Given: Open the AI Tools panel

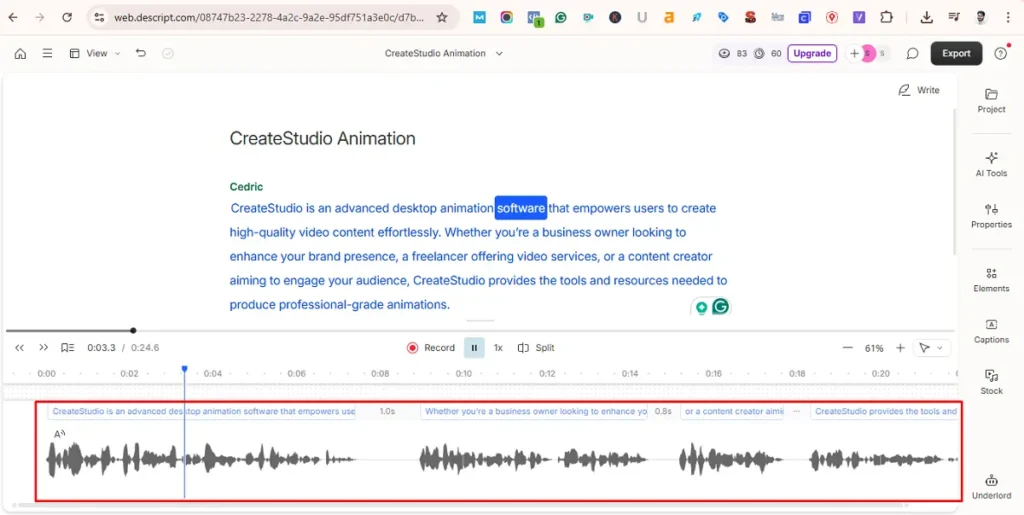Looking at the screenshot, I should [991, 164].
